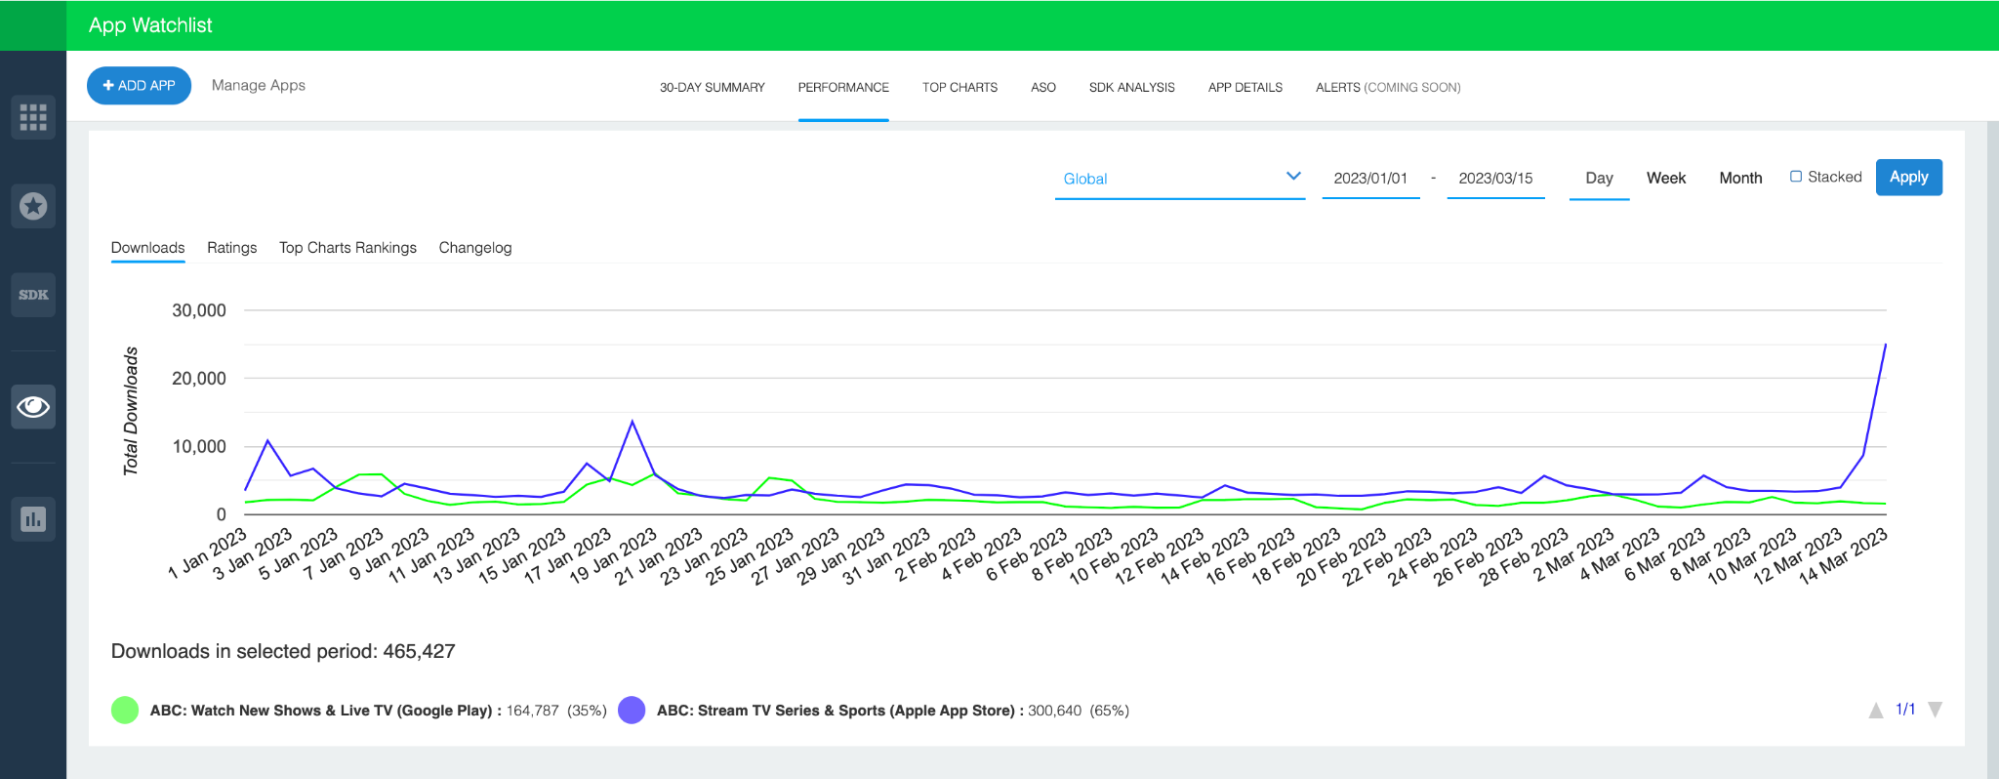Go to next legend page arrow
This screenshot has width=1999, height=779.
(x=1935, y=710)
